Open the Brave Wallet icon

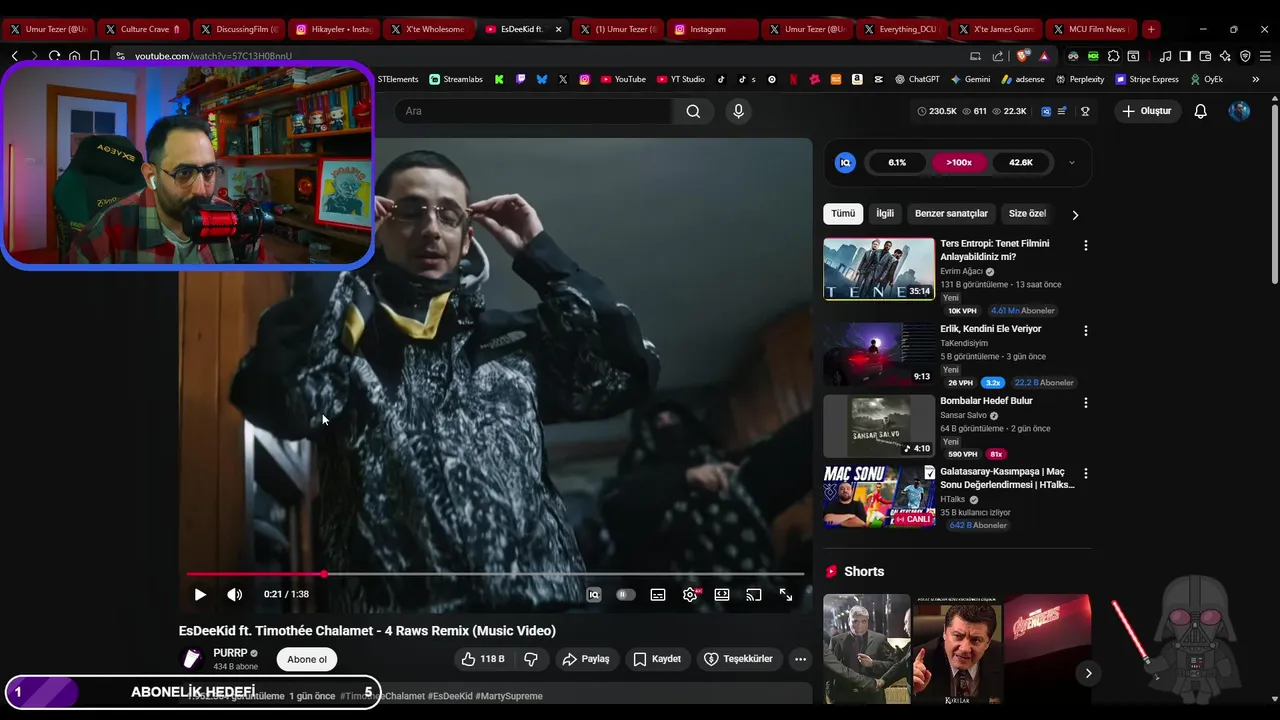(x=1205, y=56)
